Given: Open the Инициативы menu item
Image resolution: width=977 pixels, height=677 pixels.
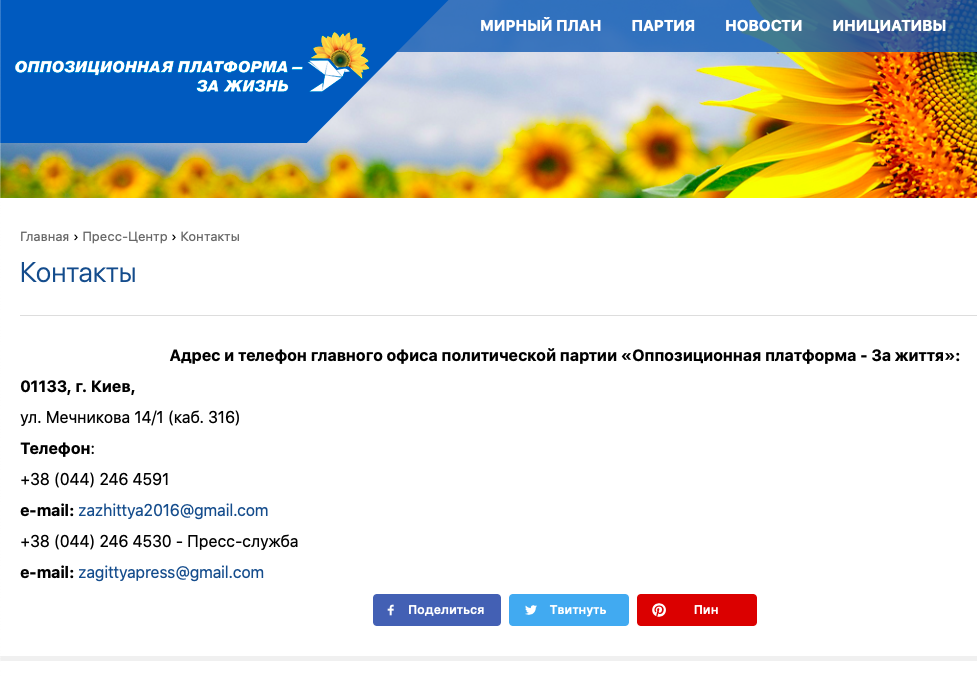Looking at the screenshot, I should point(889,26).
